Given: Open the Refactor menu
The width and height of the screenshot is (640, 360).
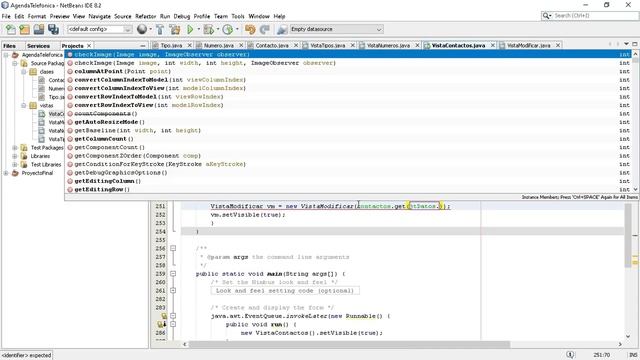Looking at the screenshot, I should point(146,16).
